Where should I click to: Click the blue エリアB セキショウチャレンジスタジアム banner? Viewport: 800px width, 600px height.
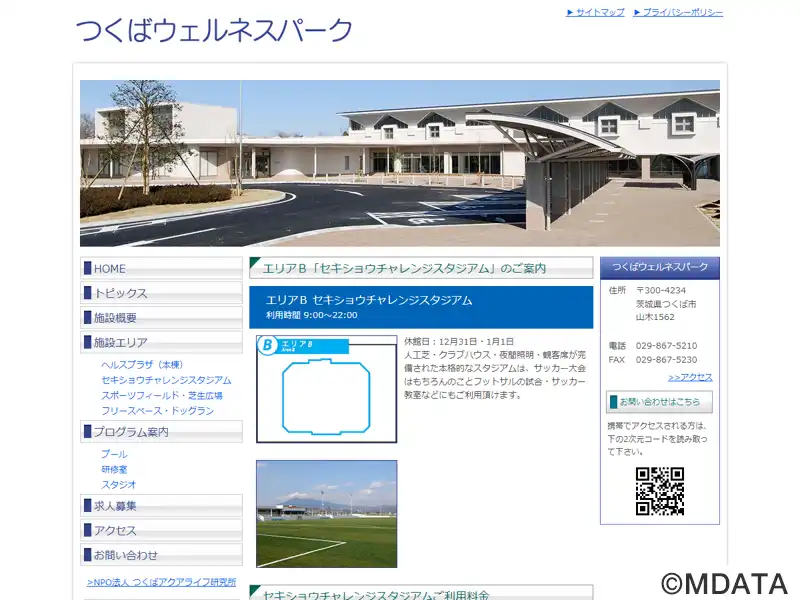coord(421,307)
